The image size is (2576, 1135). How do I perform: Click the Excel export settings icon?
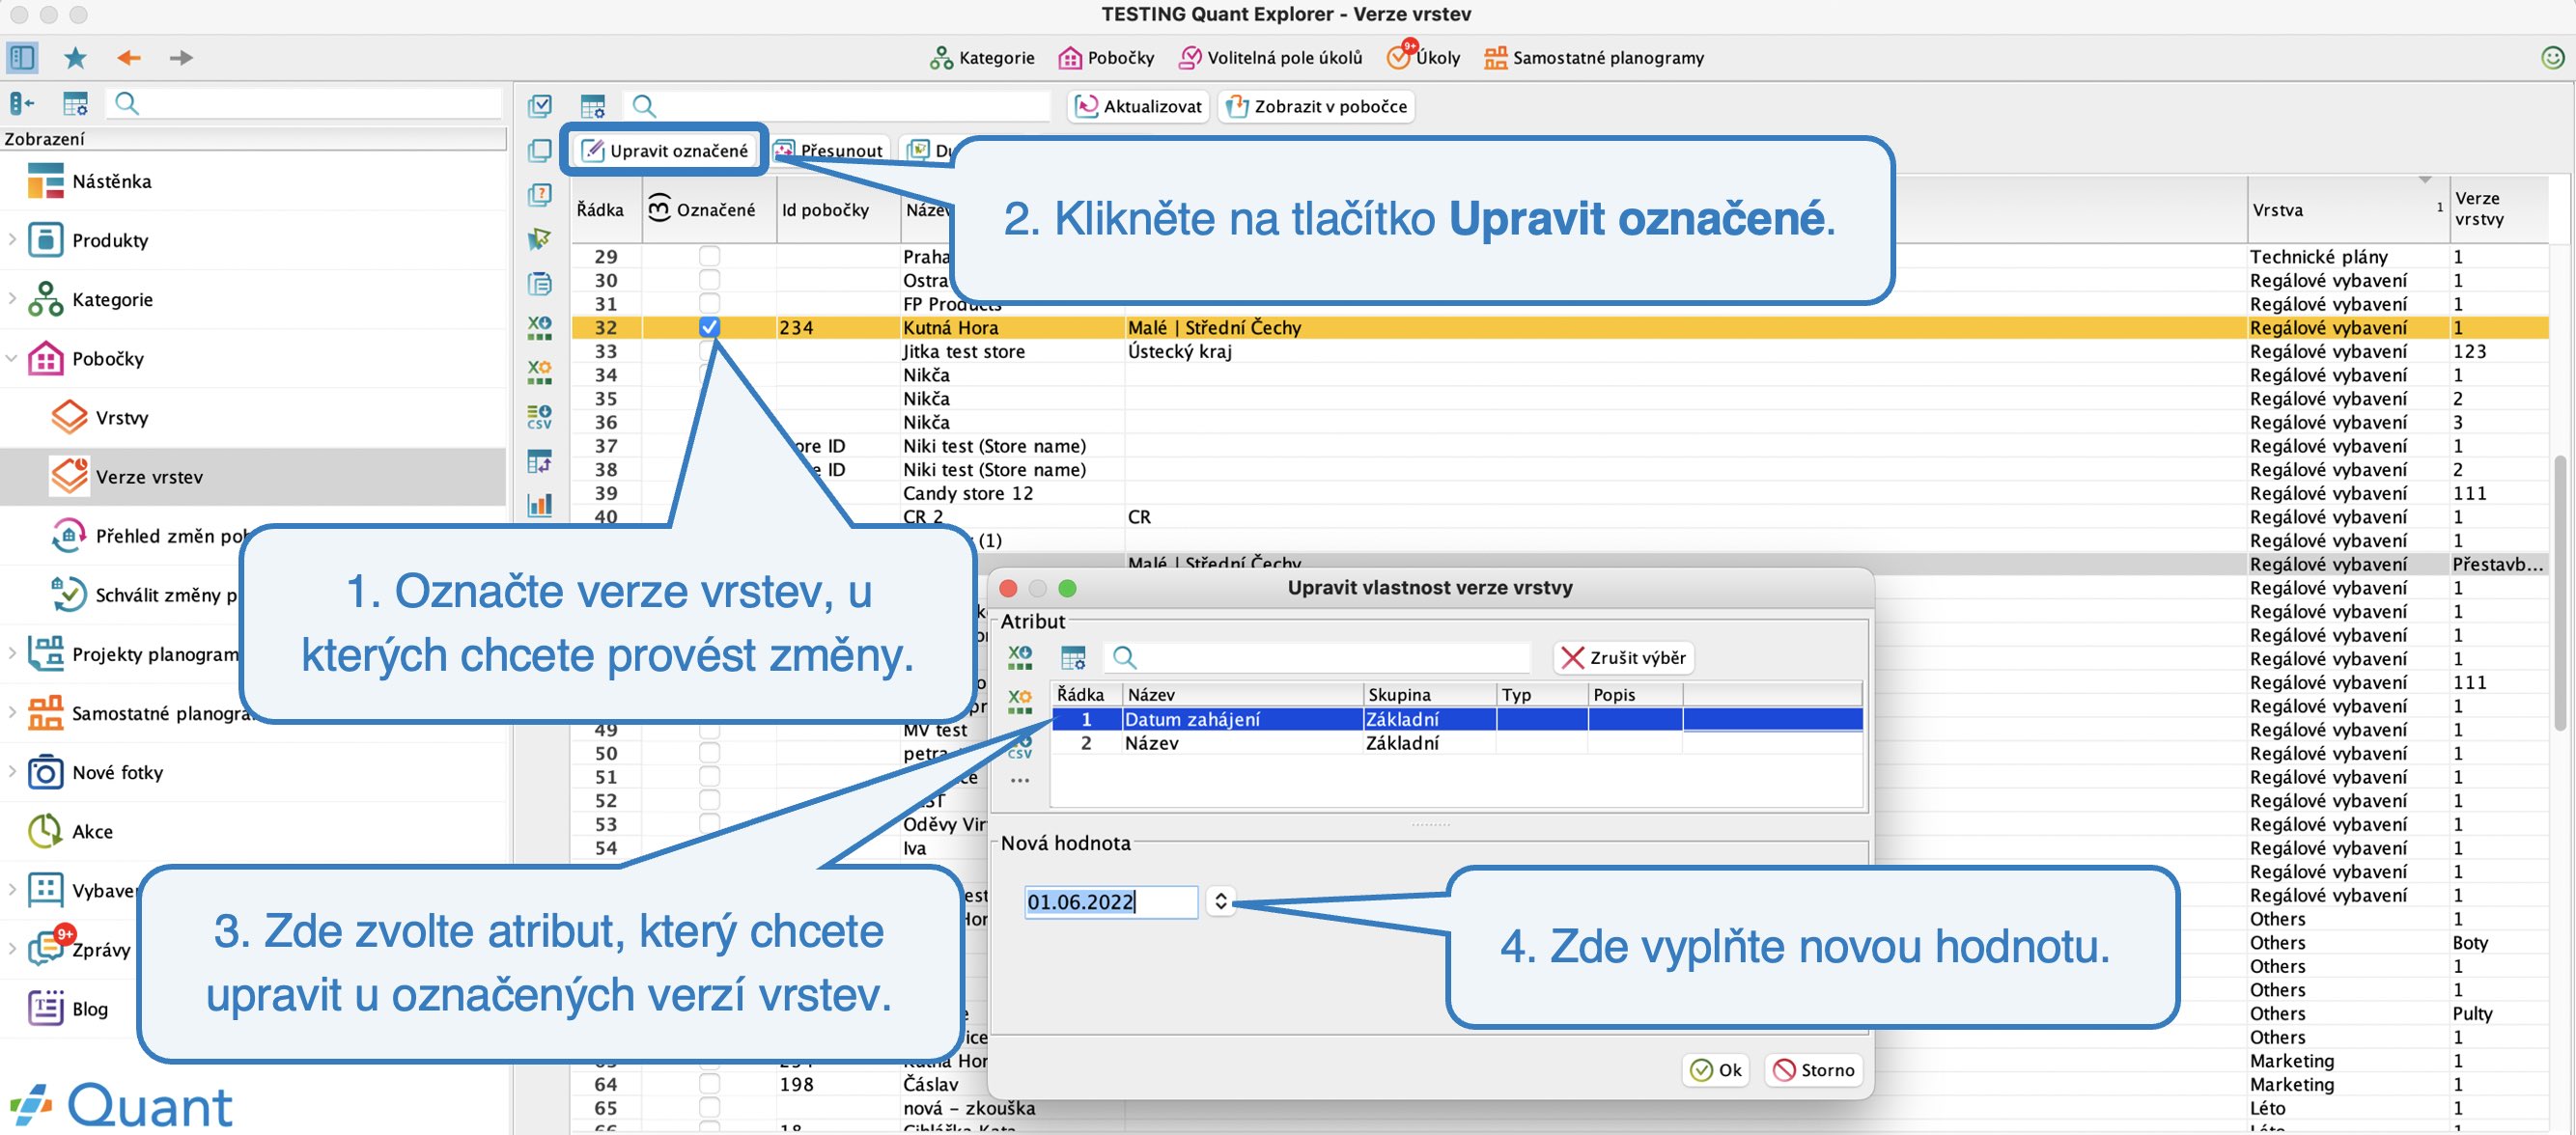tap(540, 372)
